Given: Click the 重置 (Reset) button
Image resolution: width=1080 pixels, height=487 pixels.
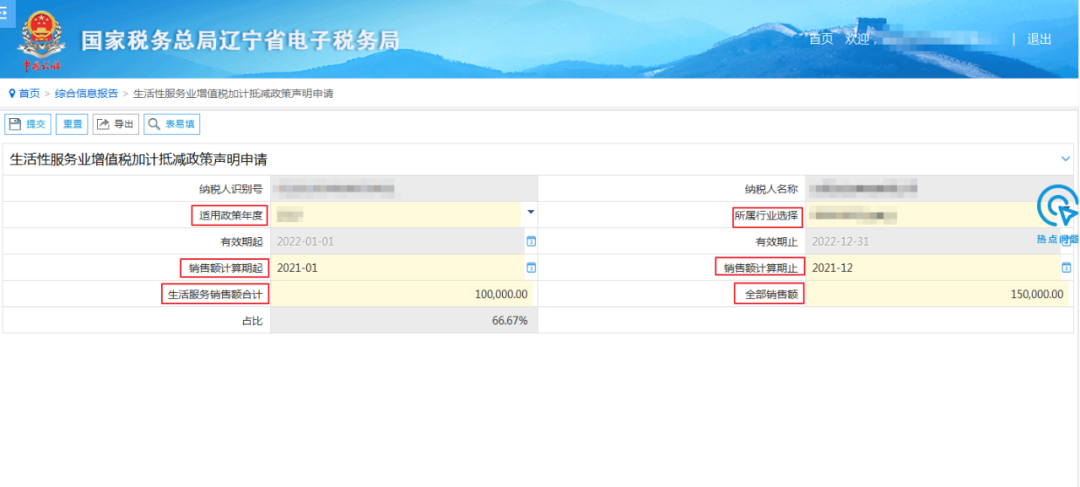Looking at the screenshot, I should click(72, 124).
